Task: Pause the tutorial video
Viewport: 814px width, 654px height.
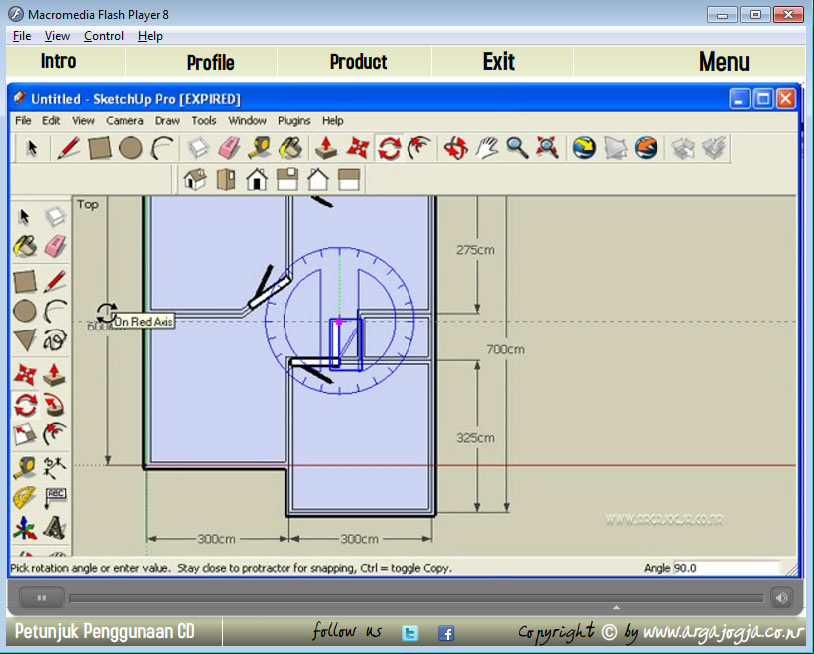Action: (x=42, y=598)
